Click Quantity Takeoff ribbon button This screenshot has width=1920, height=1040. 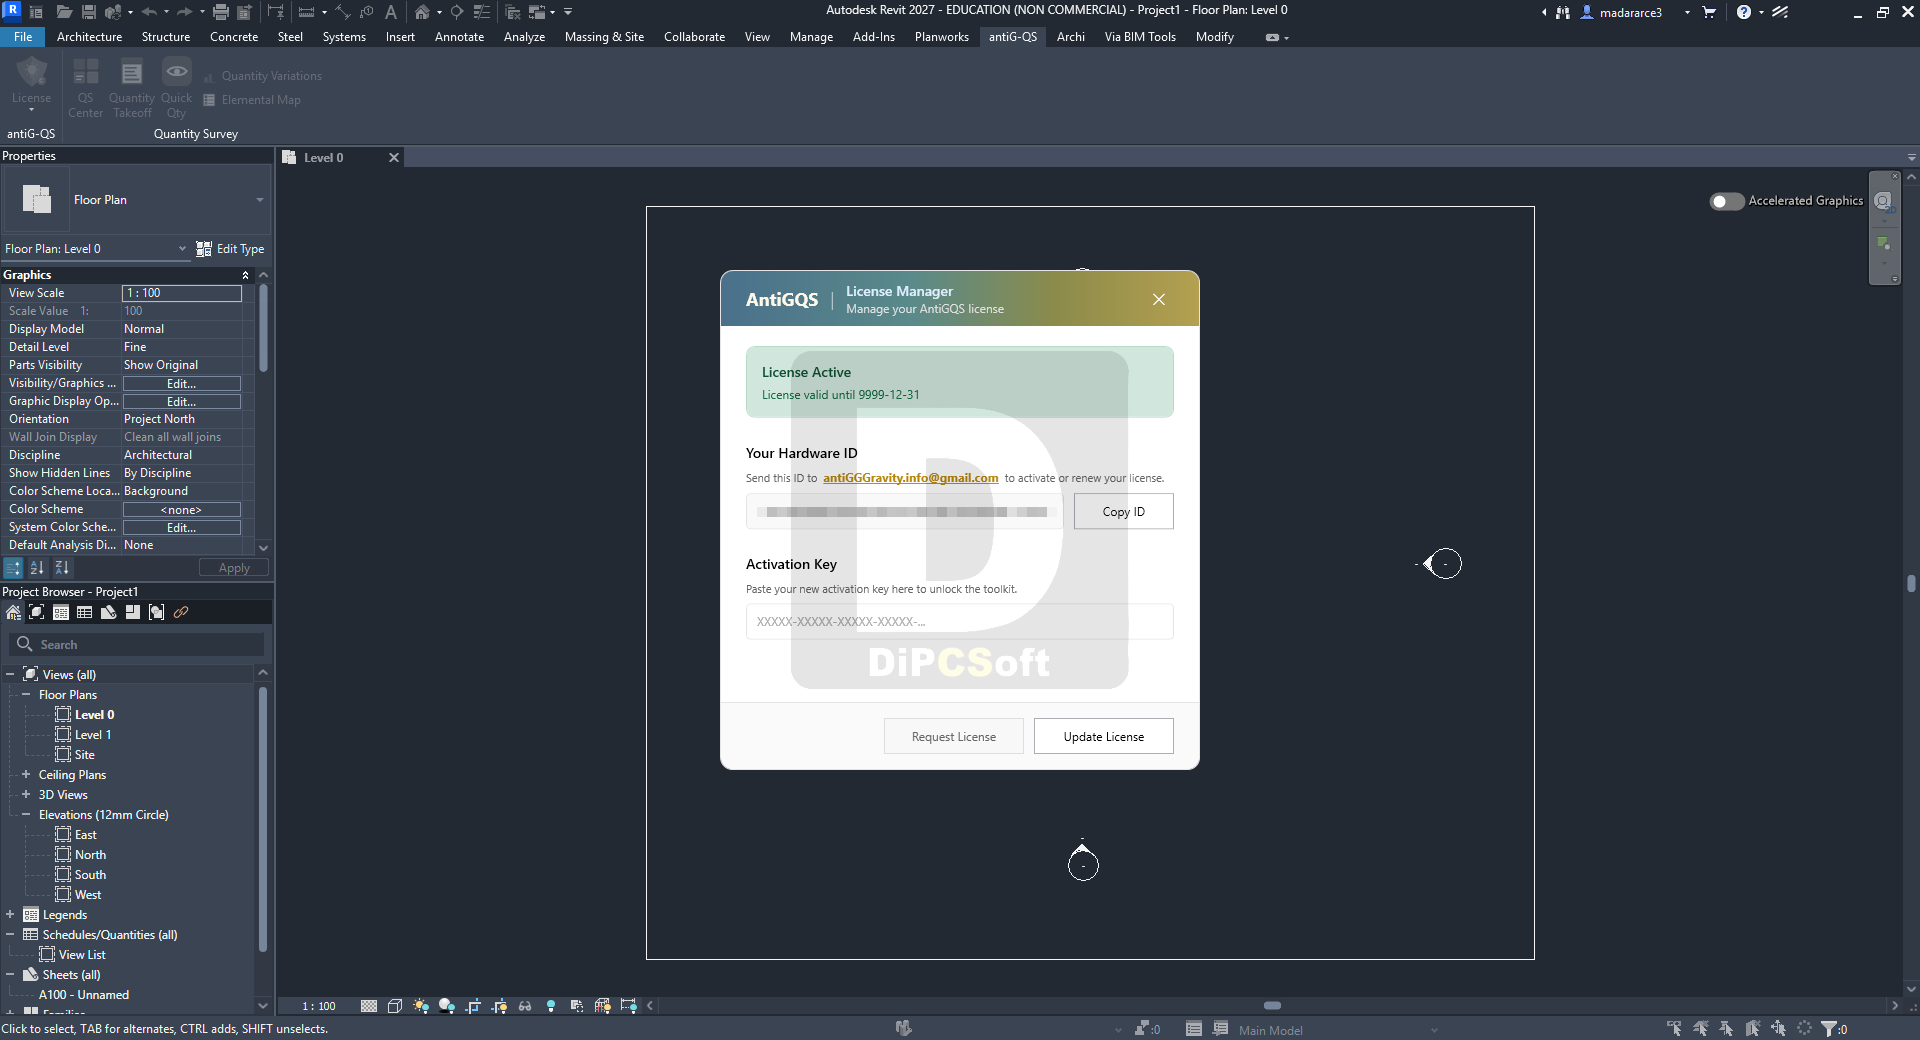click(132, 88)
